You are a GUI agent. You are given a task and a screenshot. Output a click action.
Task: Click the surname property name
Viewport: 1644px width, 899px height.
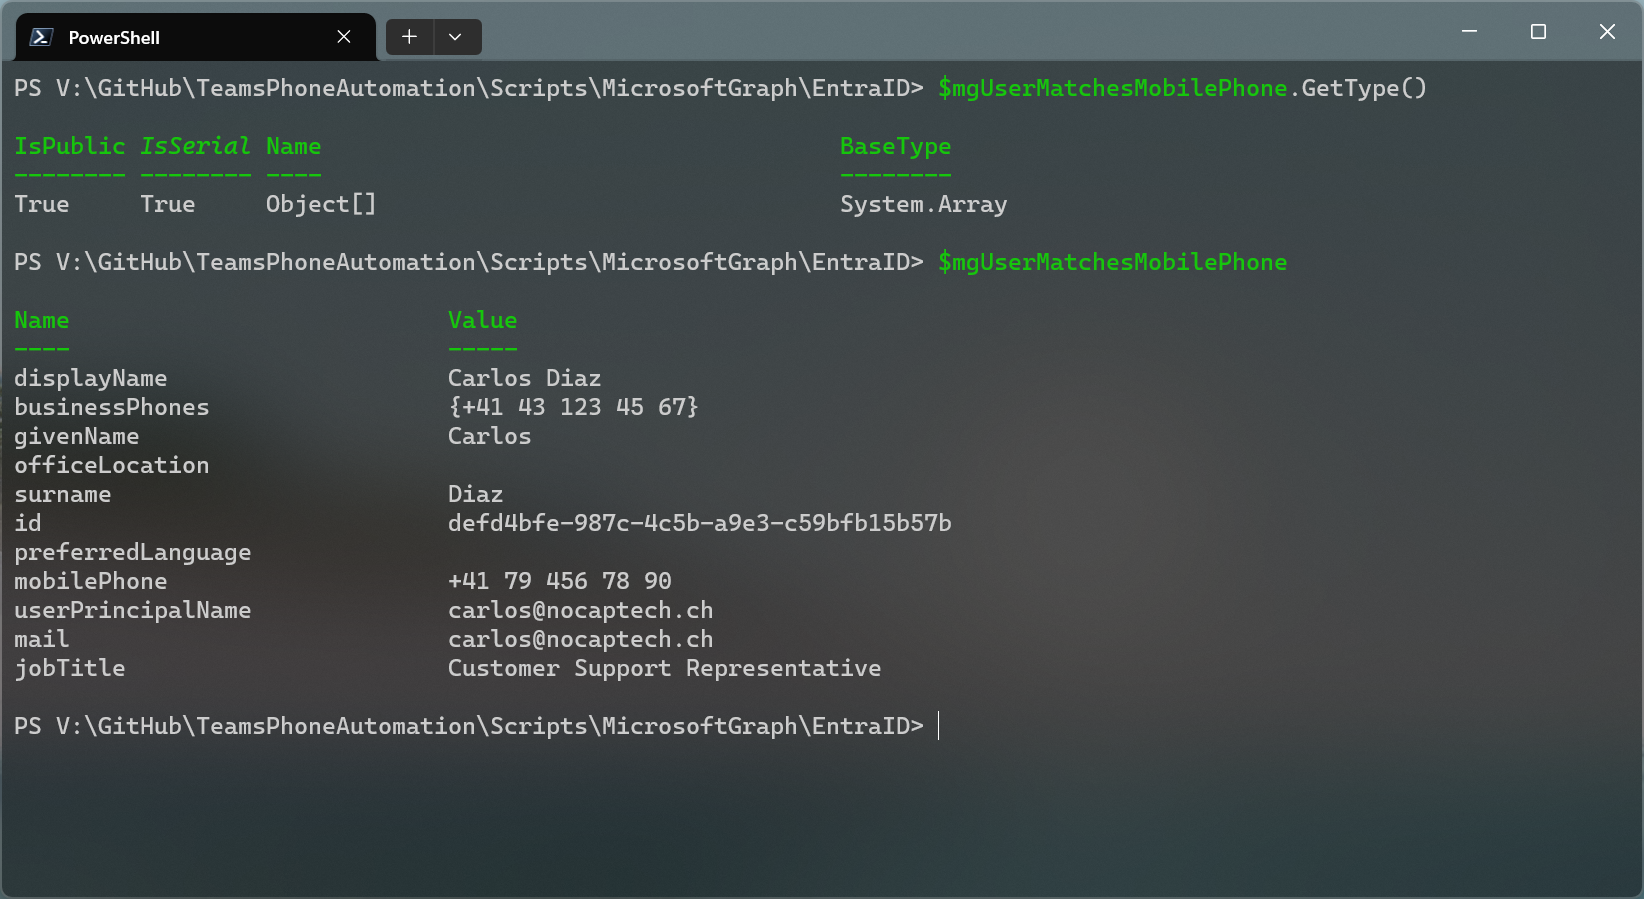click(x=63, y=494)
